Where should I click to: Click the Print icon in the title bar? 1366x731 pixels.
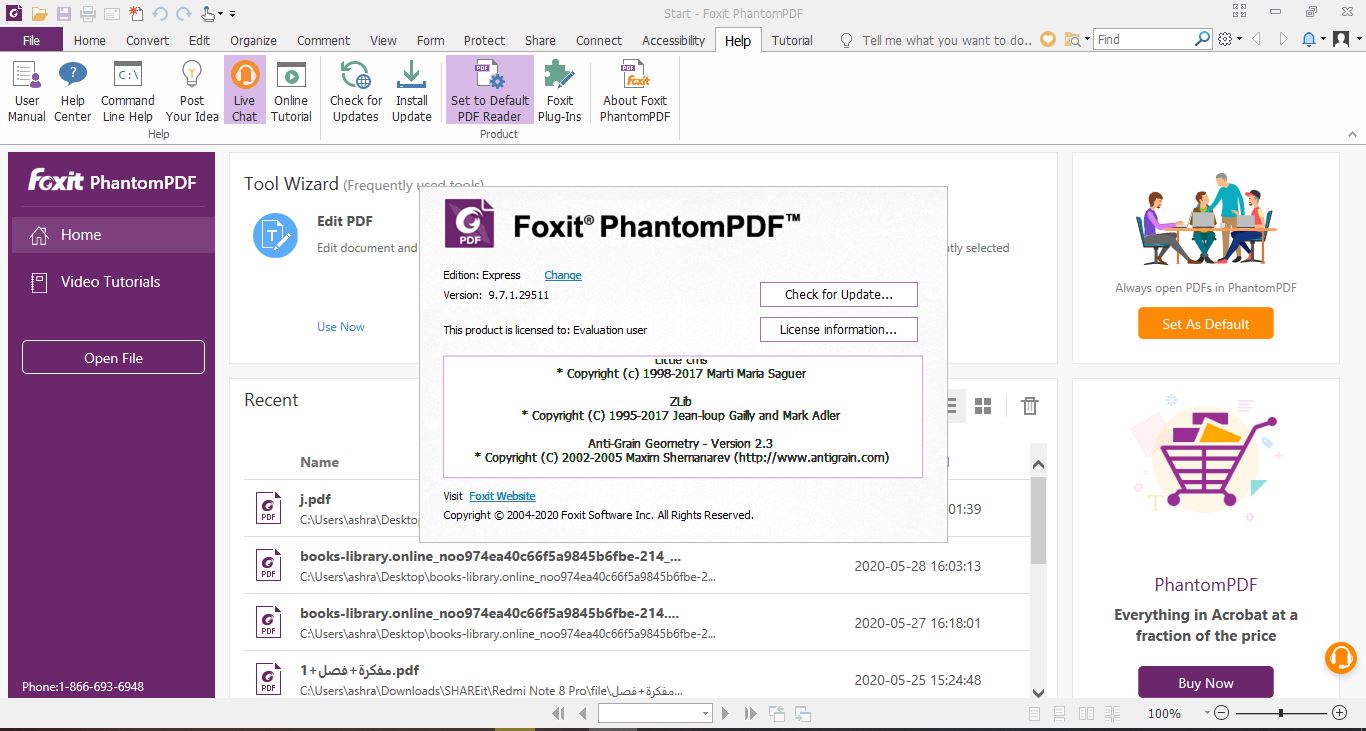coord(87,13)
